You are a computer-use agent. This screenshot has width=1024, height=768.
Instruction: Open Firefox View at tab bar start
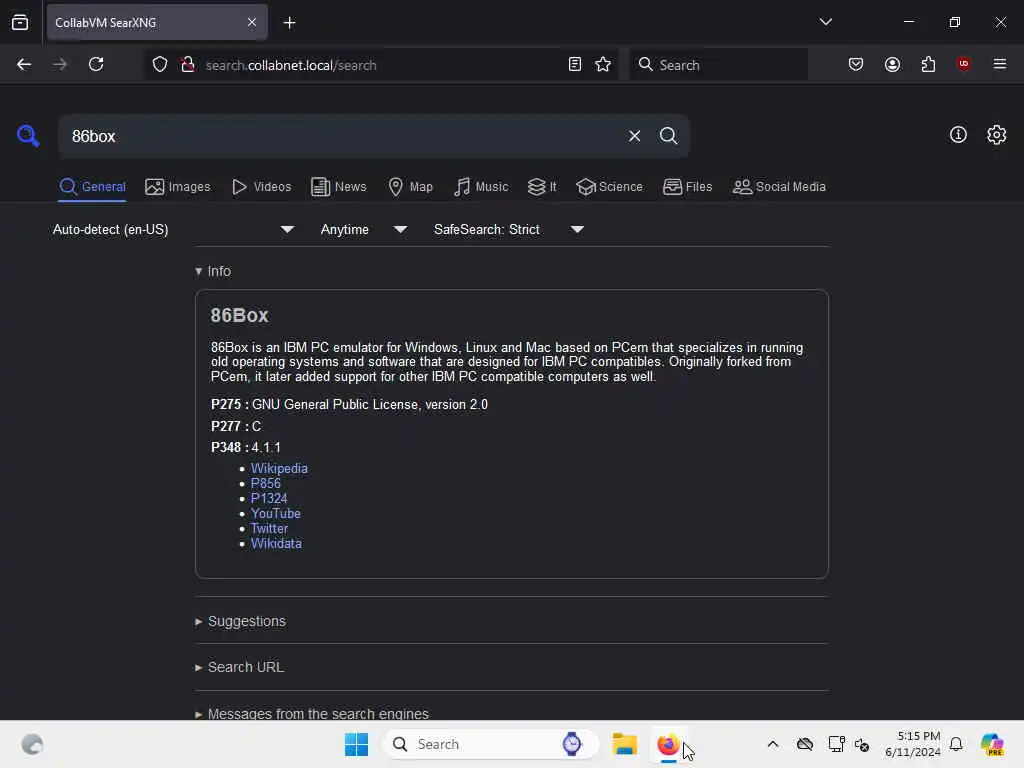pyautogui.click(x=20, y=22)
